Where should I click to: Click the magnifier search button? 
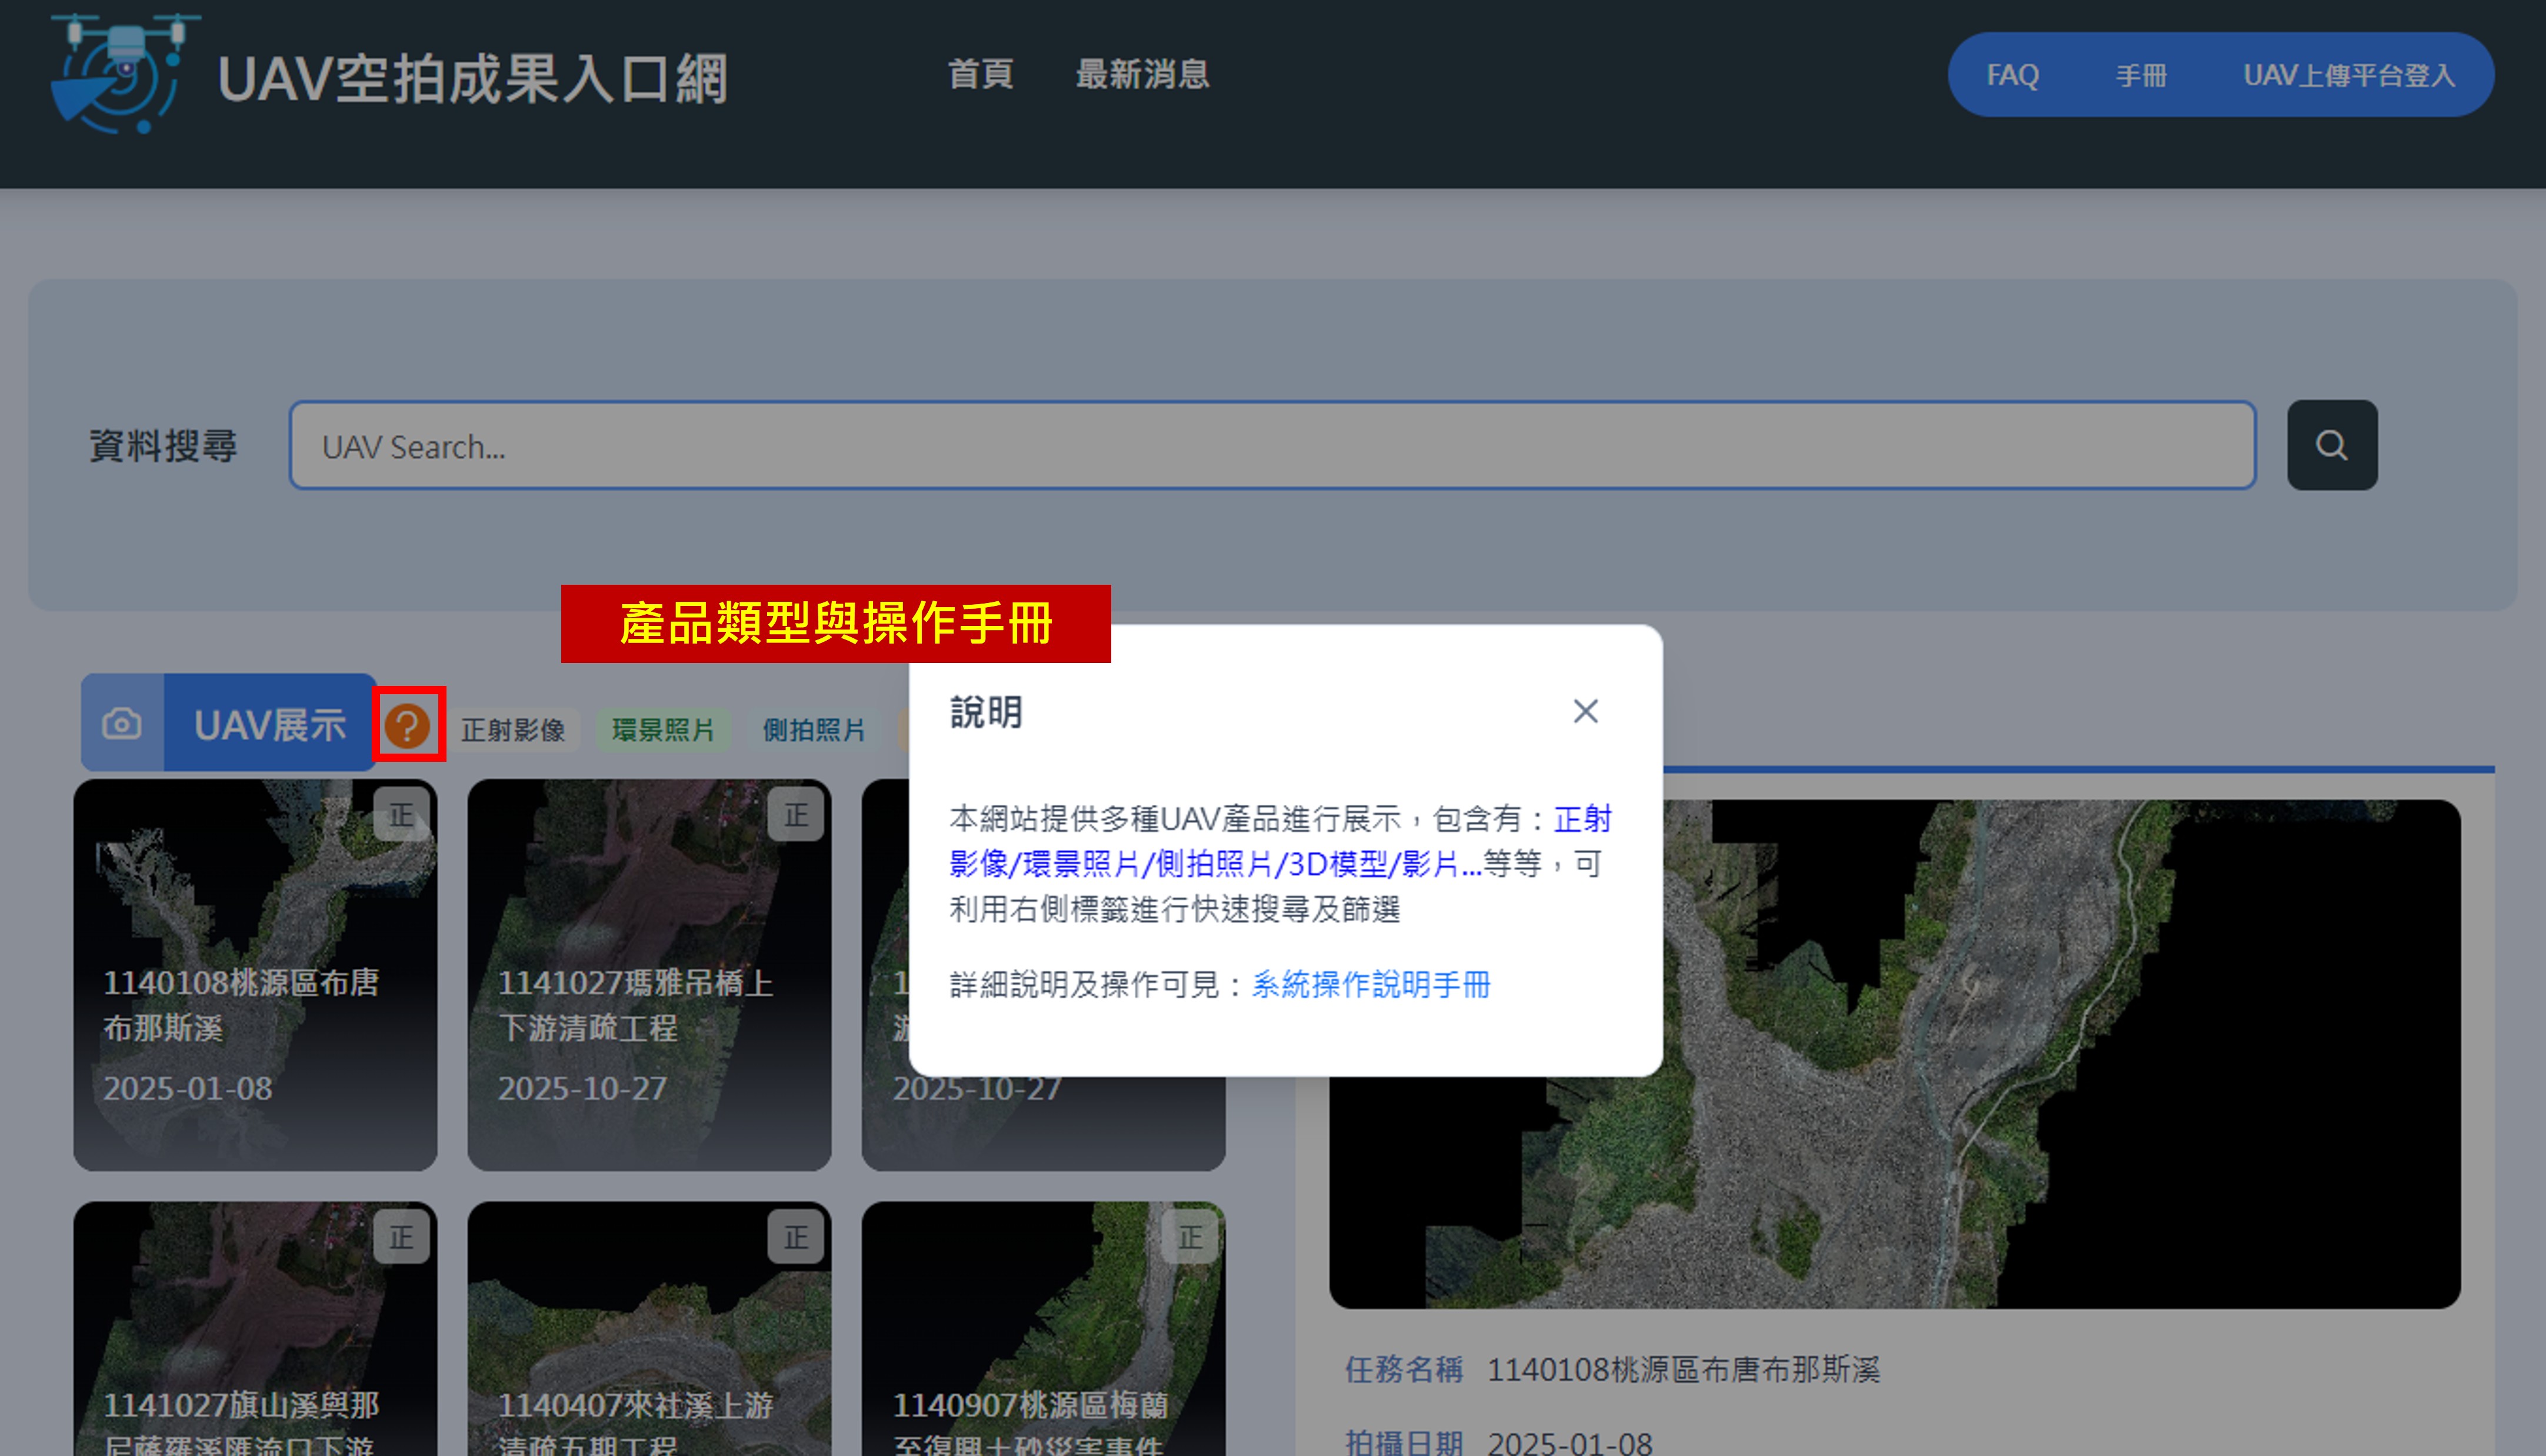[2331, 445]
